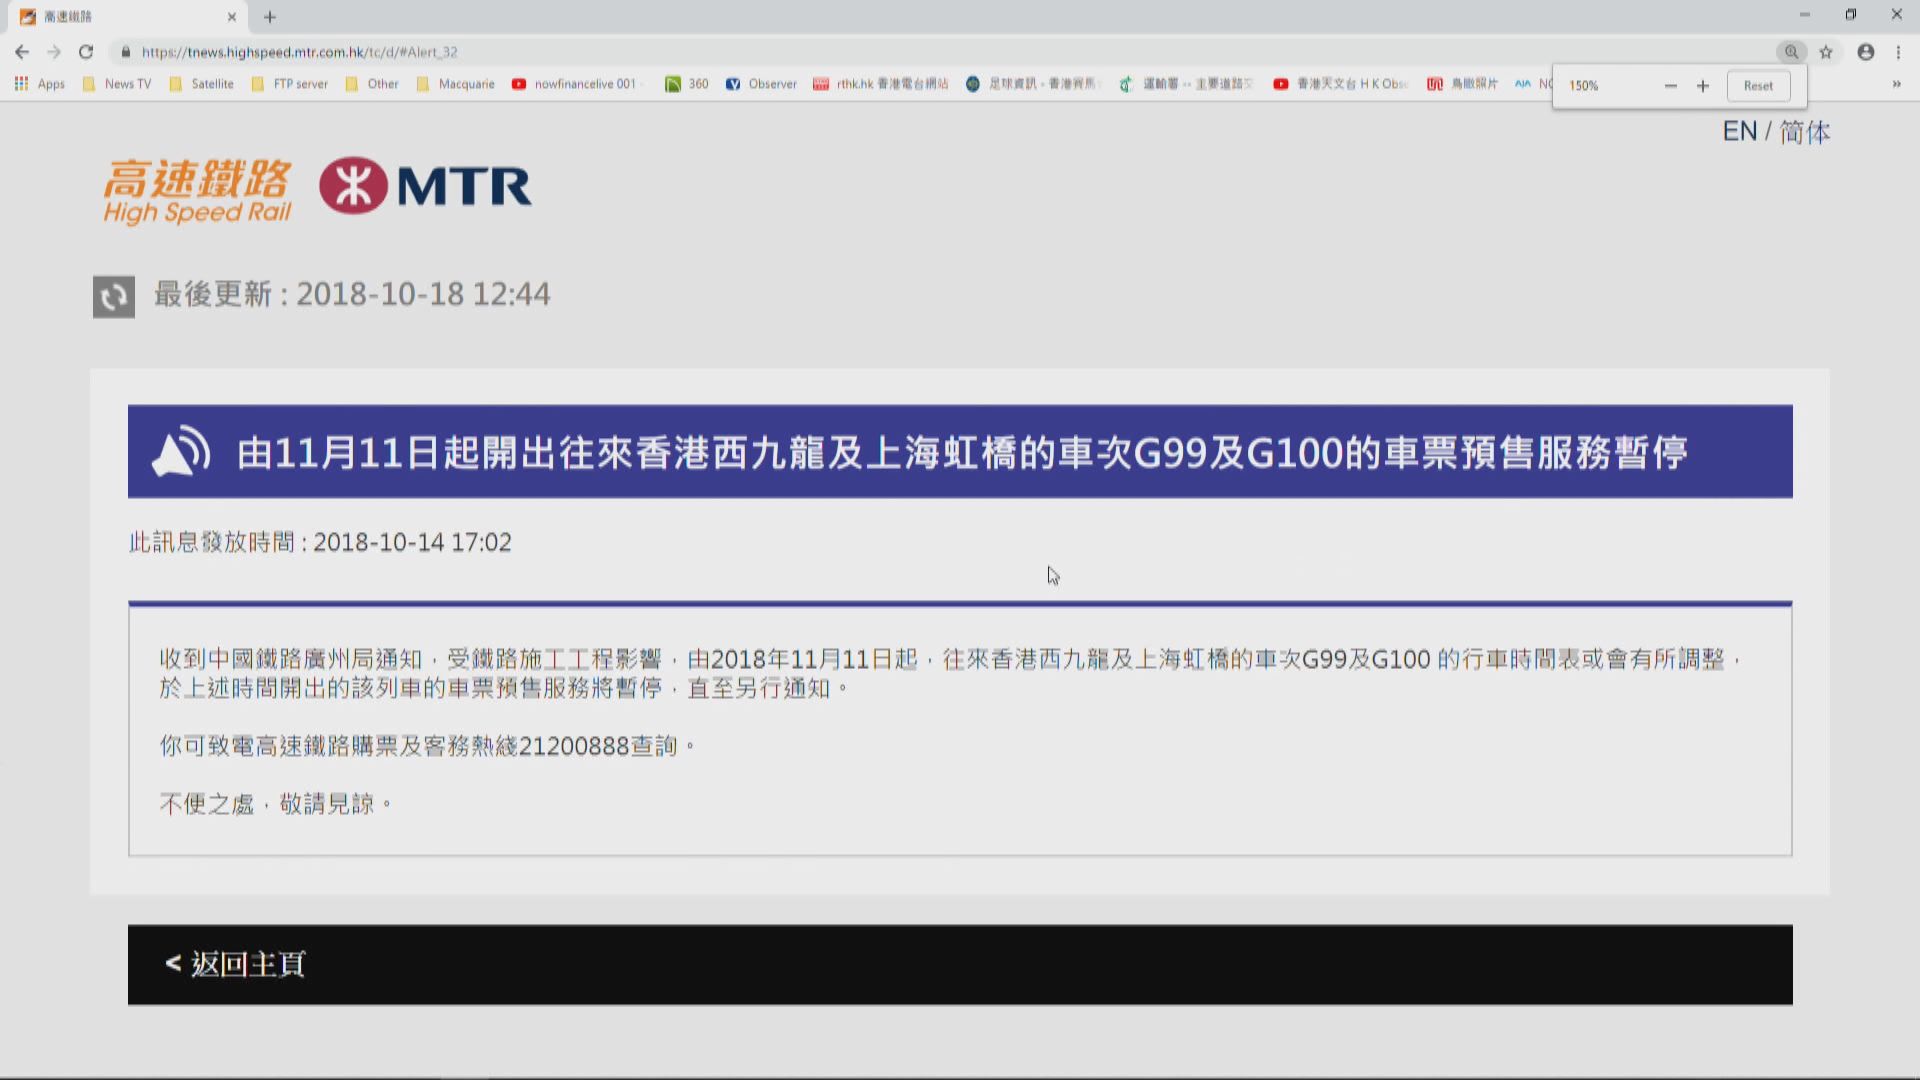Click the MTR logo
1920x1080 pixels.
pos(424,186)
